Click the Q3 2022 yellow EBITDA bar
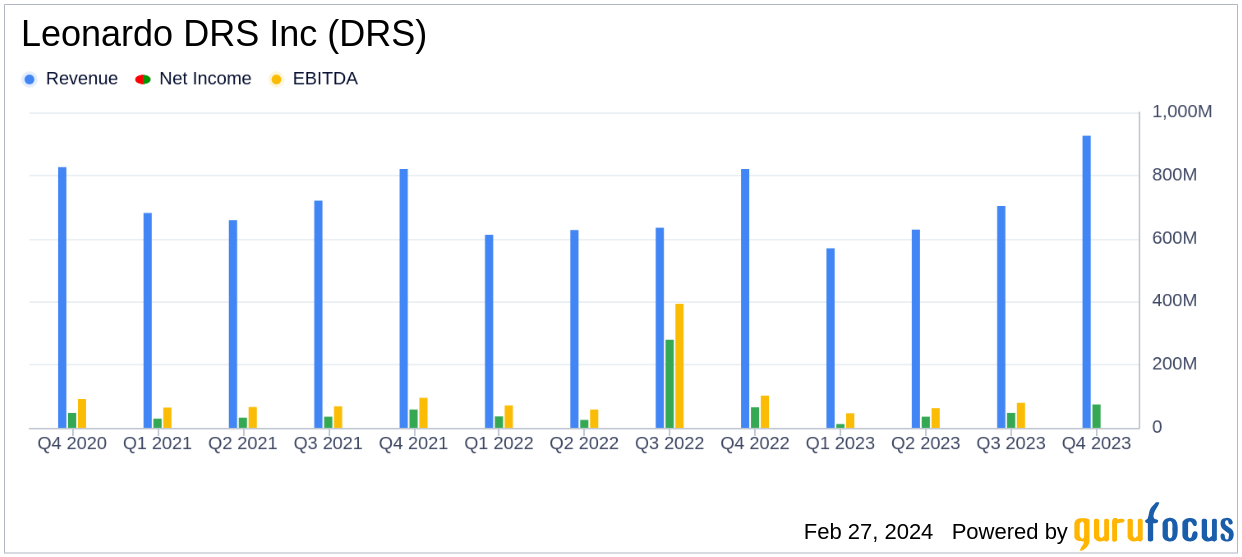This screenshot has width=1242, height=557. pos(679,366)
